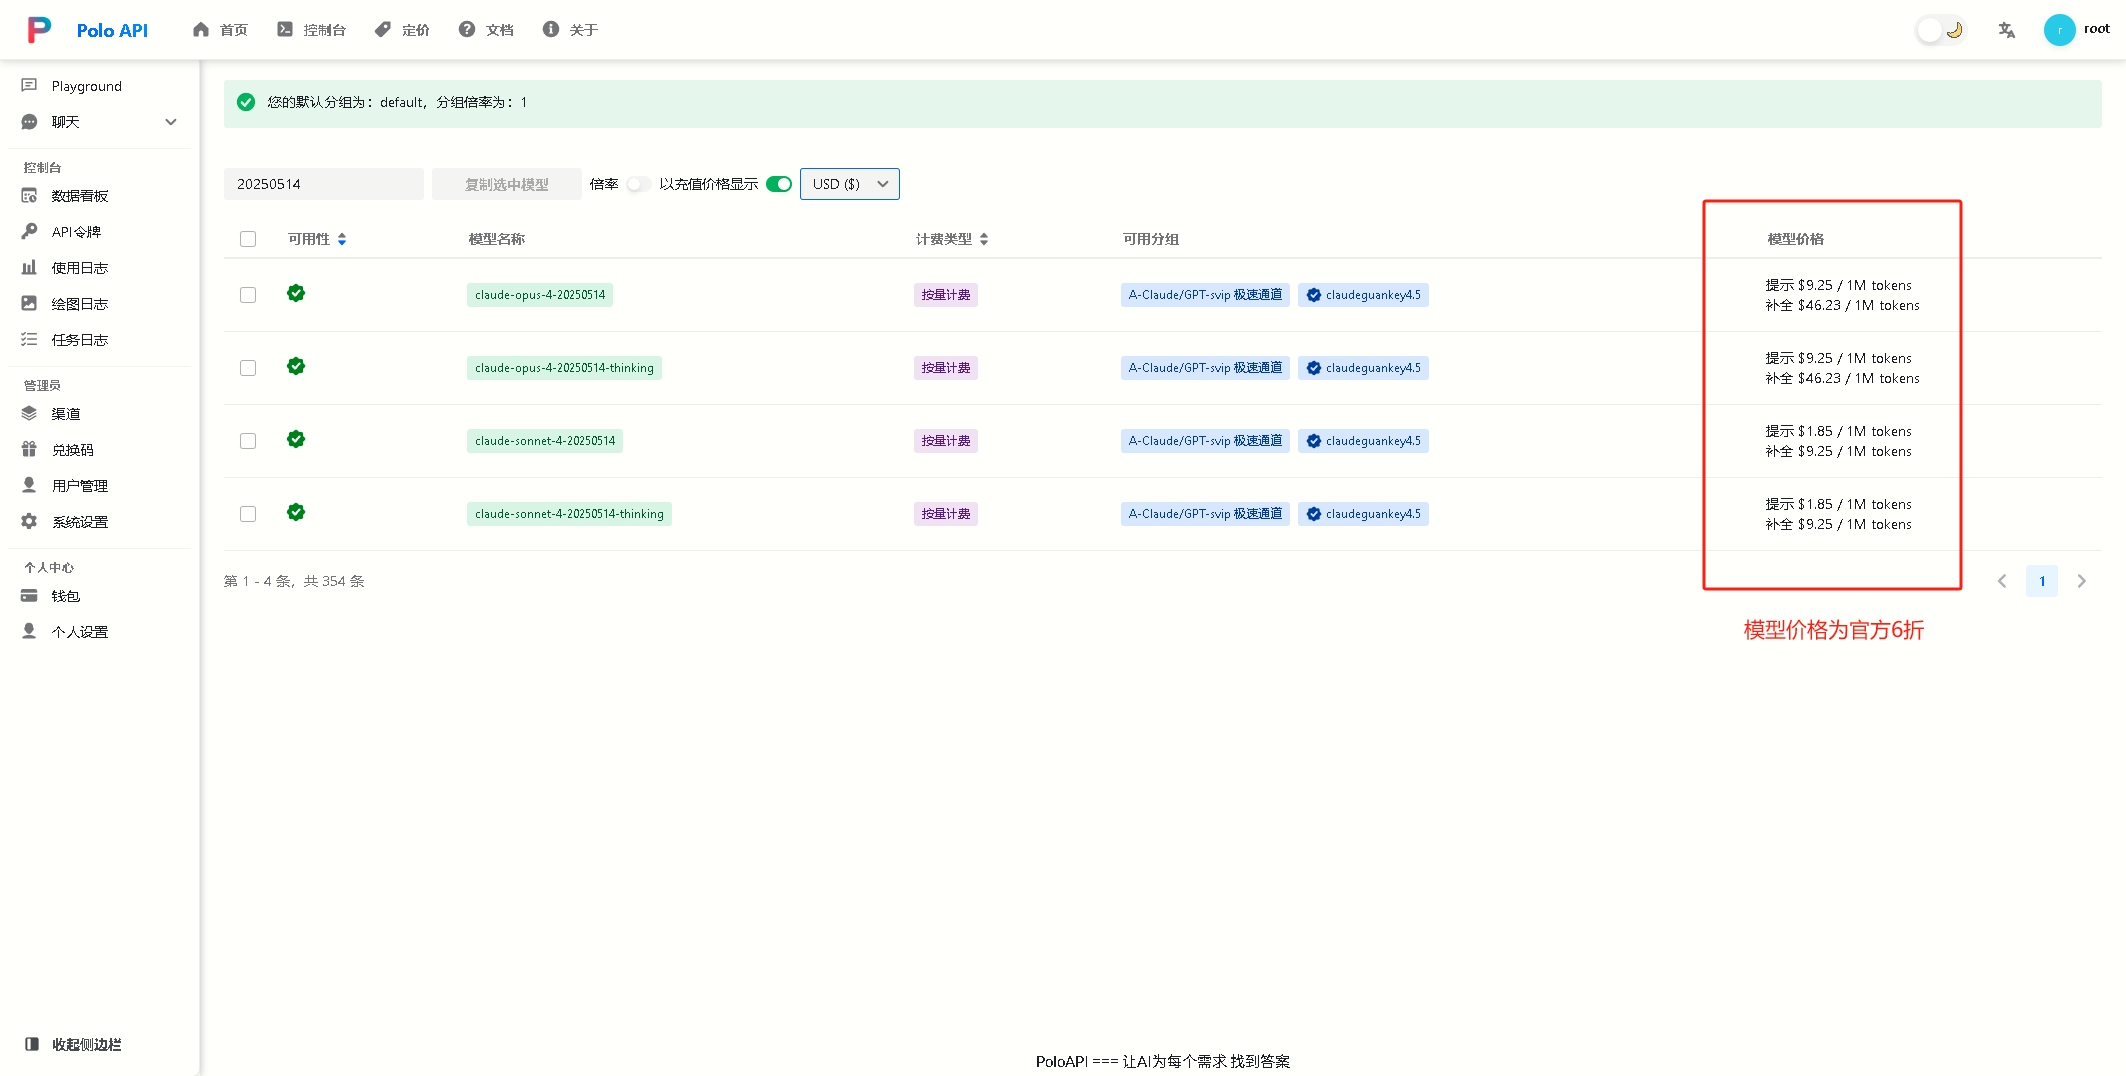This screenshot has width=2126, height=1076.
Task: Click the 复制选中模型 button
Action: tap(507, 184)
